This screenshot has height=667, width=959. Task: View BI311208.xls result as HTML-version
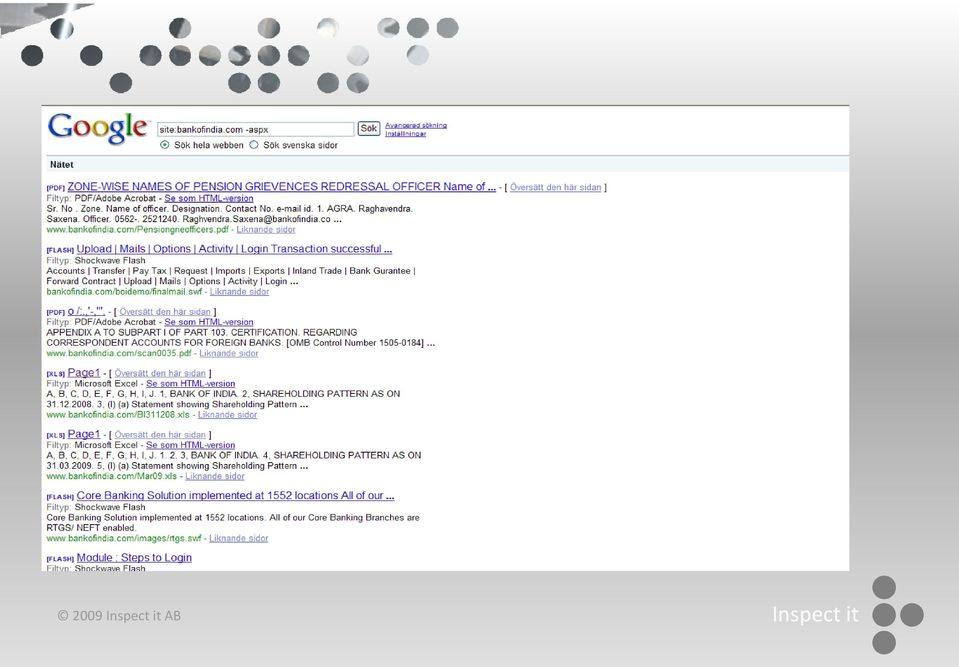point(190,383)
